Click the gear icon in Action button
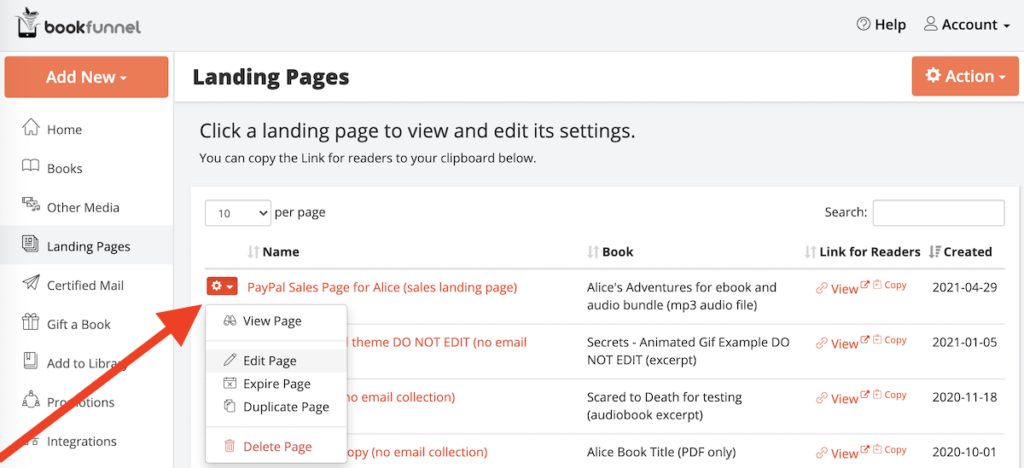Viewport: 1024px width, 468px height. (x=933, y=76)
